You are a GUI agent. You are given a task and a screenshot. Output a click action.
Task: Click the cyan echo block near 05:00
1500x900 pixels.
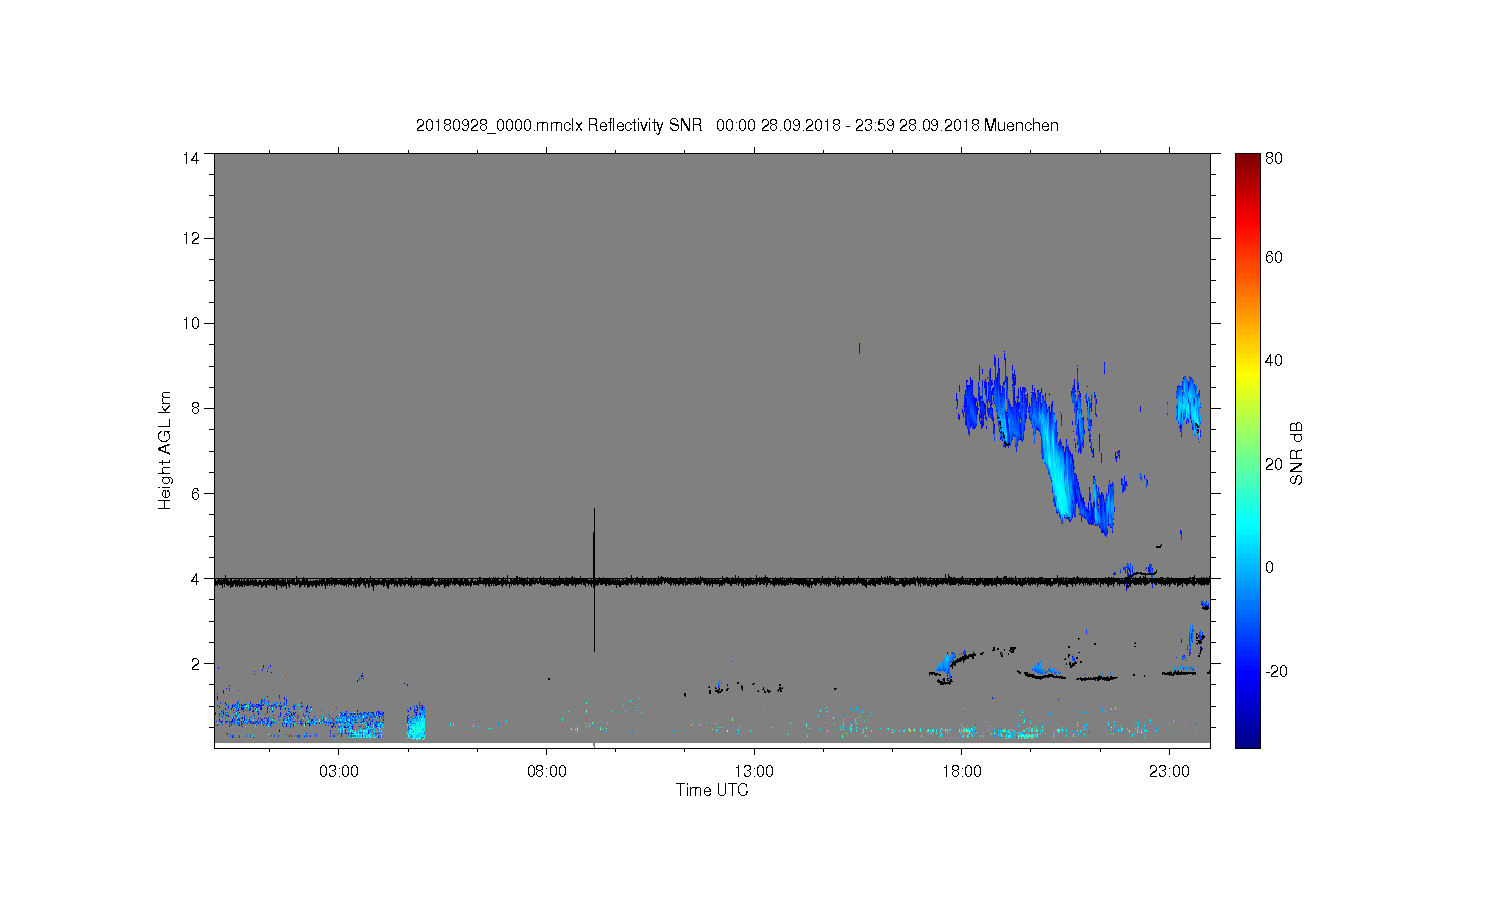416,722
